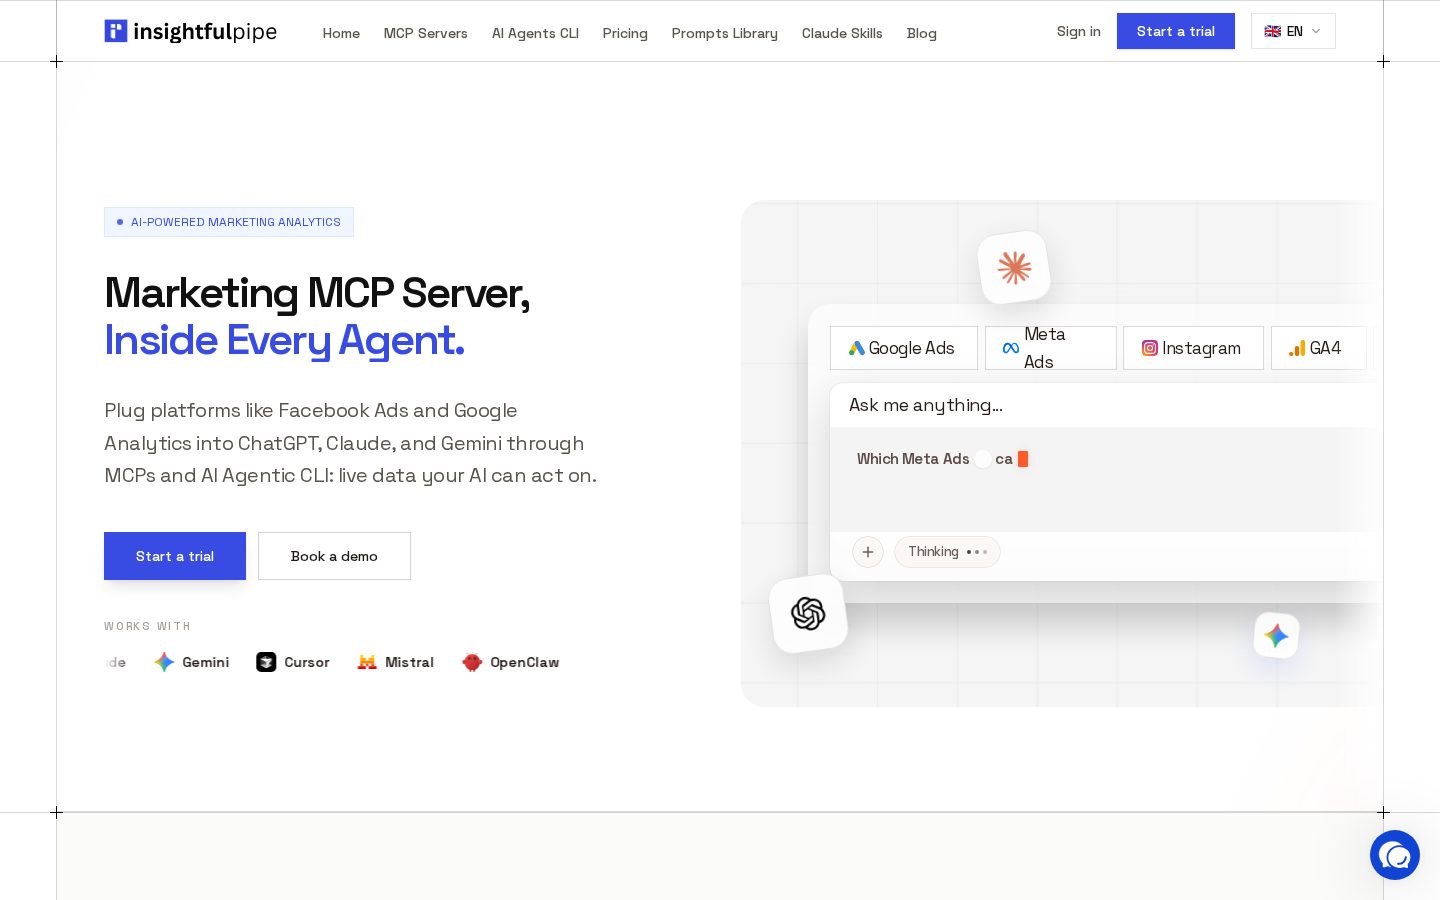
Task: Click the plus icon in chat box
Action: 868,552
